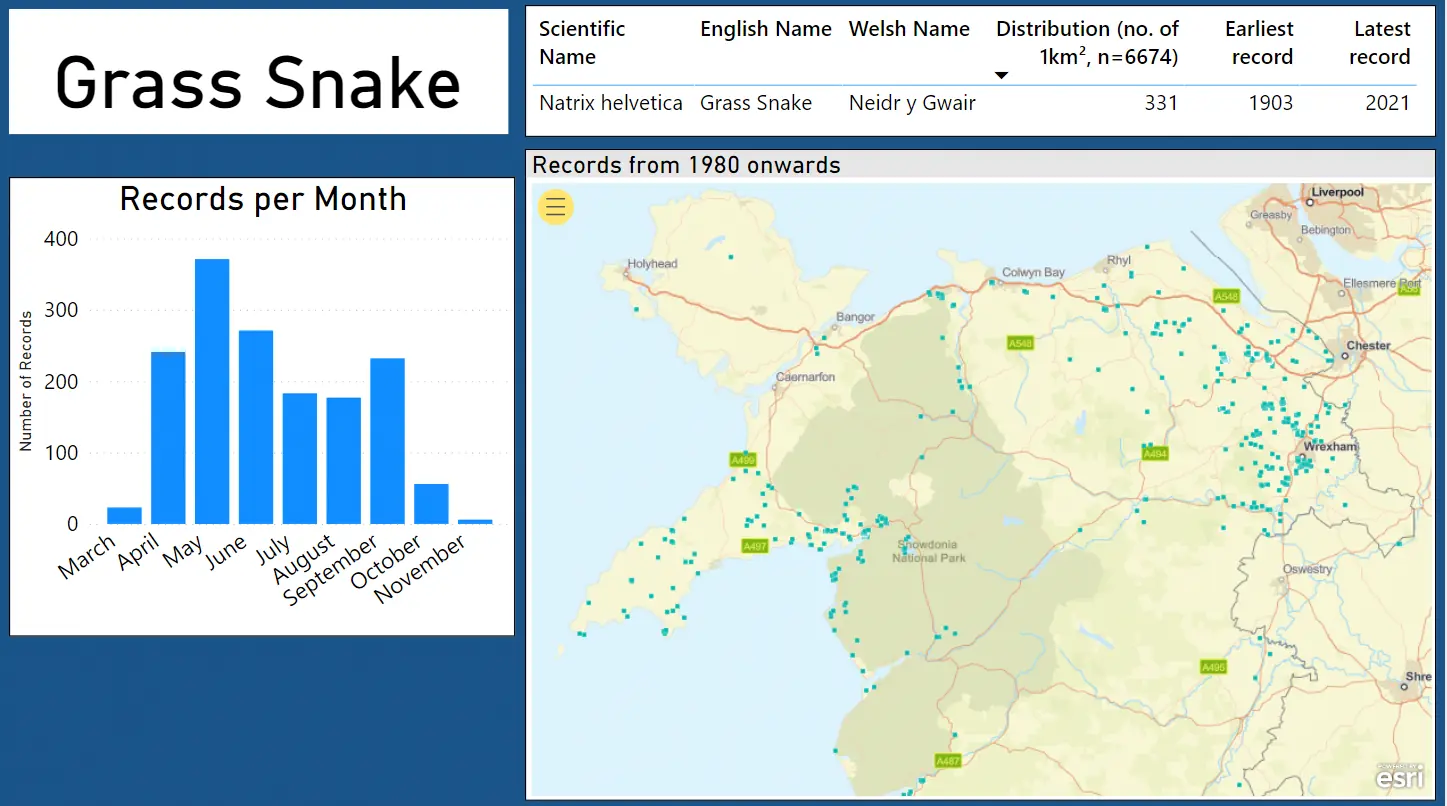The height and width of the screenshot is (806, 1447).
Task: Click the Wrexham label on the map
Action: pos(1331,446)
